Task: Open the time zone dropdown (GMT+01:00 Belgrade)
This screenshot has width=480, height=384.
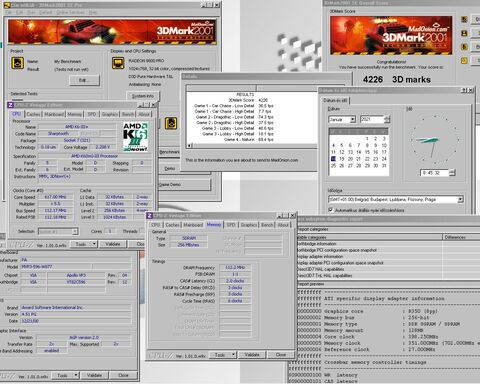Action: (460, 200)
